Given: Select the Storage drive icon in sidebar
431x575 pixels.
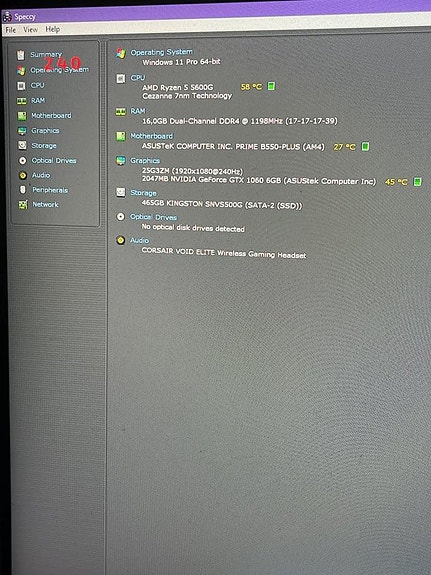Looking at the screenshot, I should pyautogui.click(x=22, y=146).
